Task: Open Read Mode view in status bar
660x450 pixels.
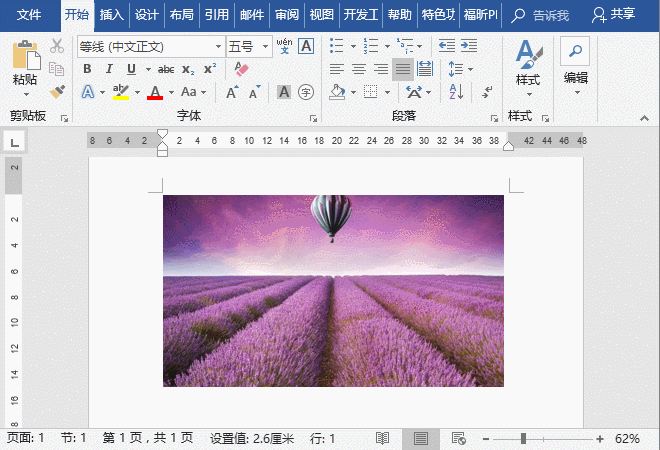Action: 382,439
